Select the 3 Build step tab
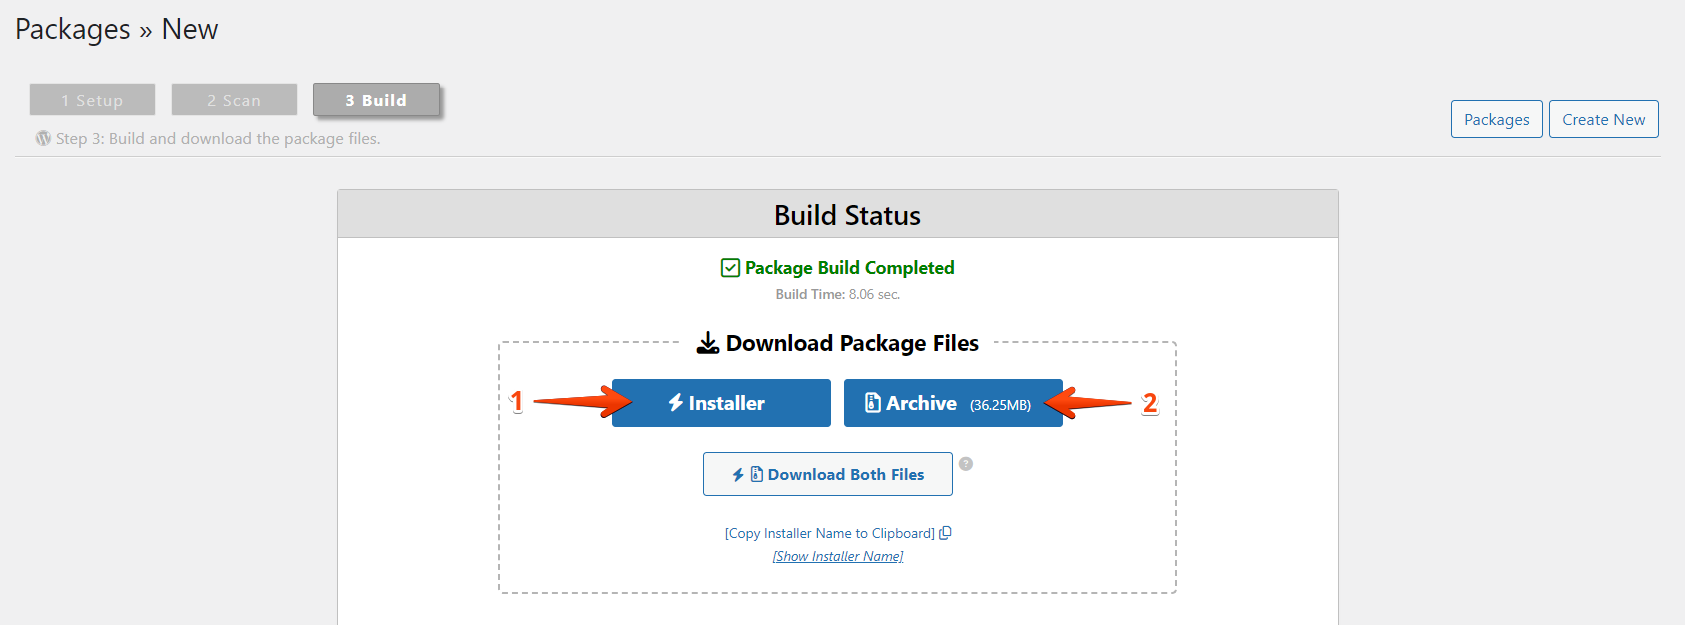Image resolution: width=1685 pixels, height=625 pixels. click(376, 100)
